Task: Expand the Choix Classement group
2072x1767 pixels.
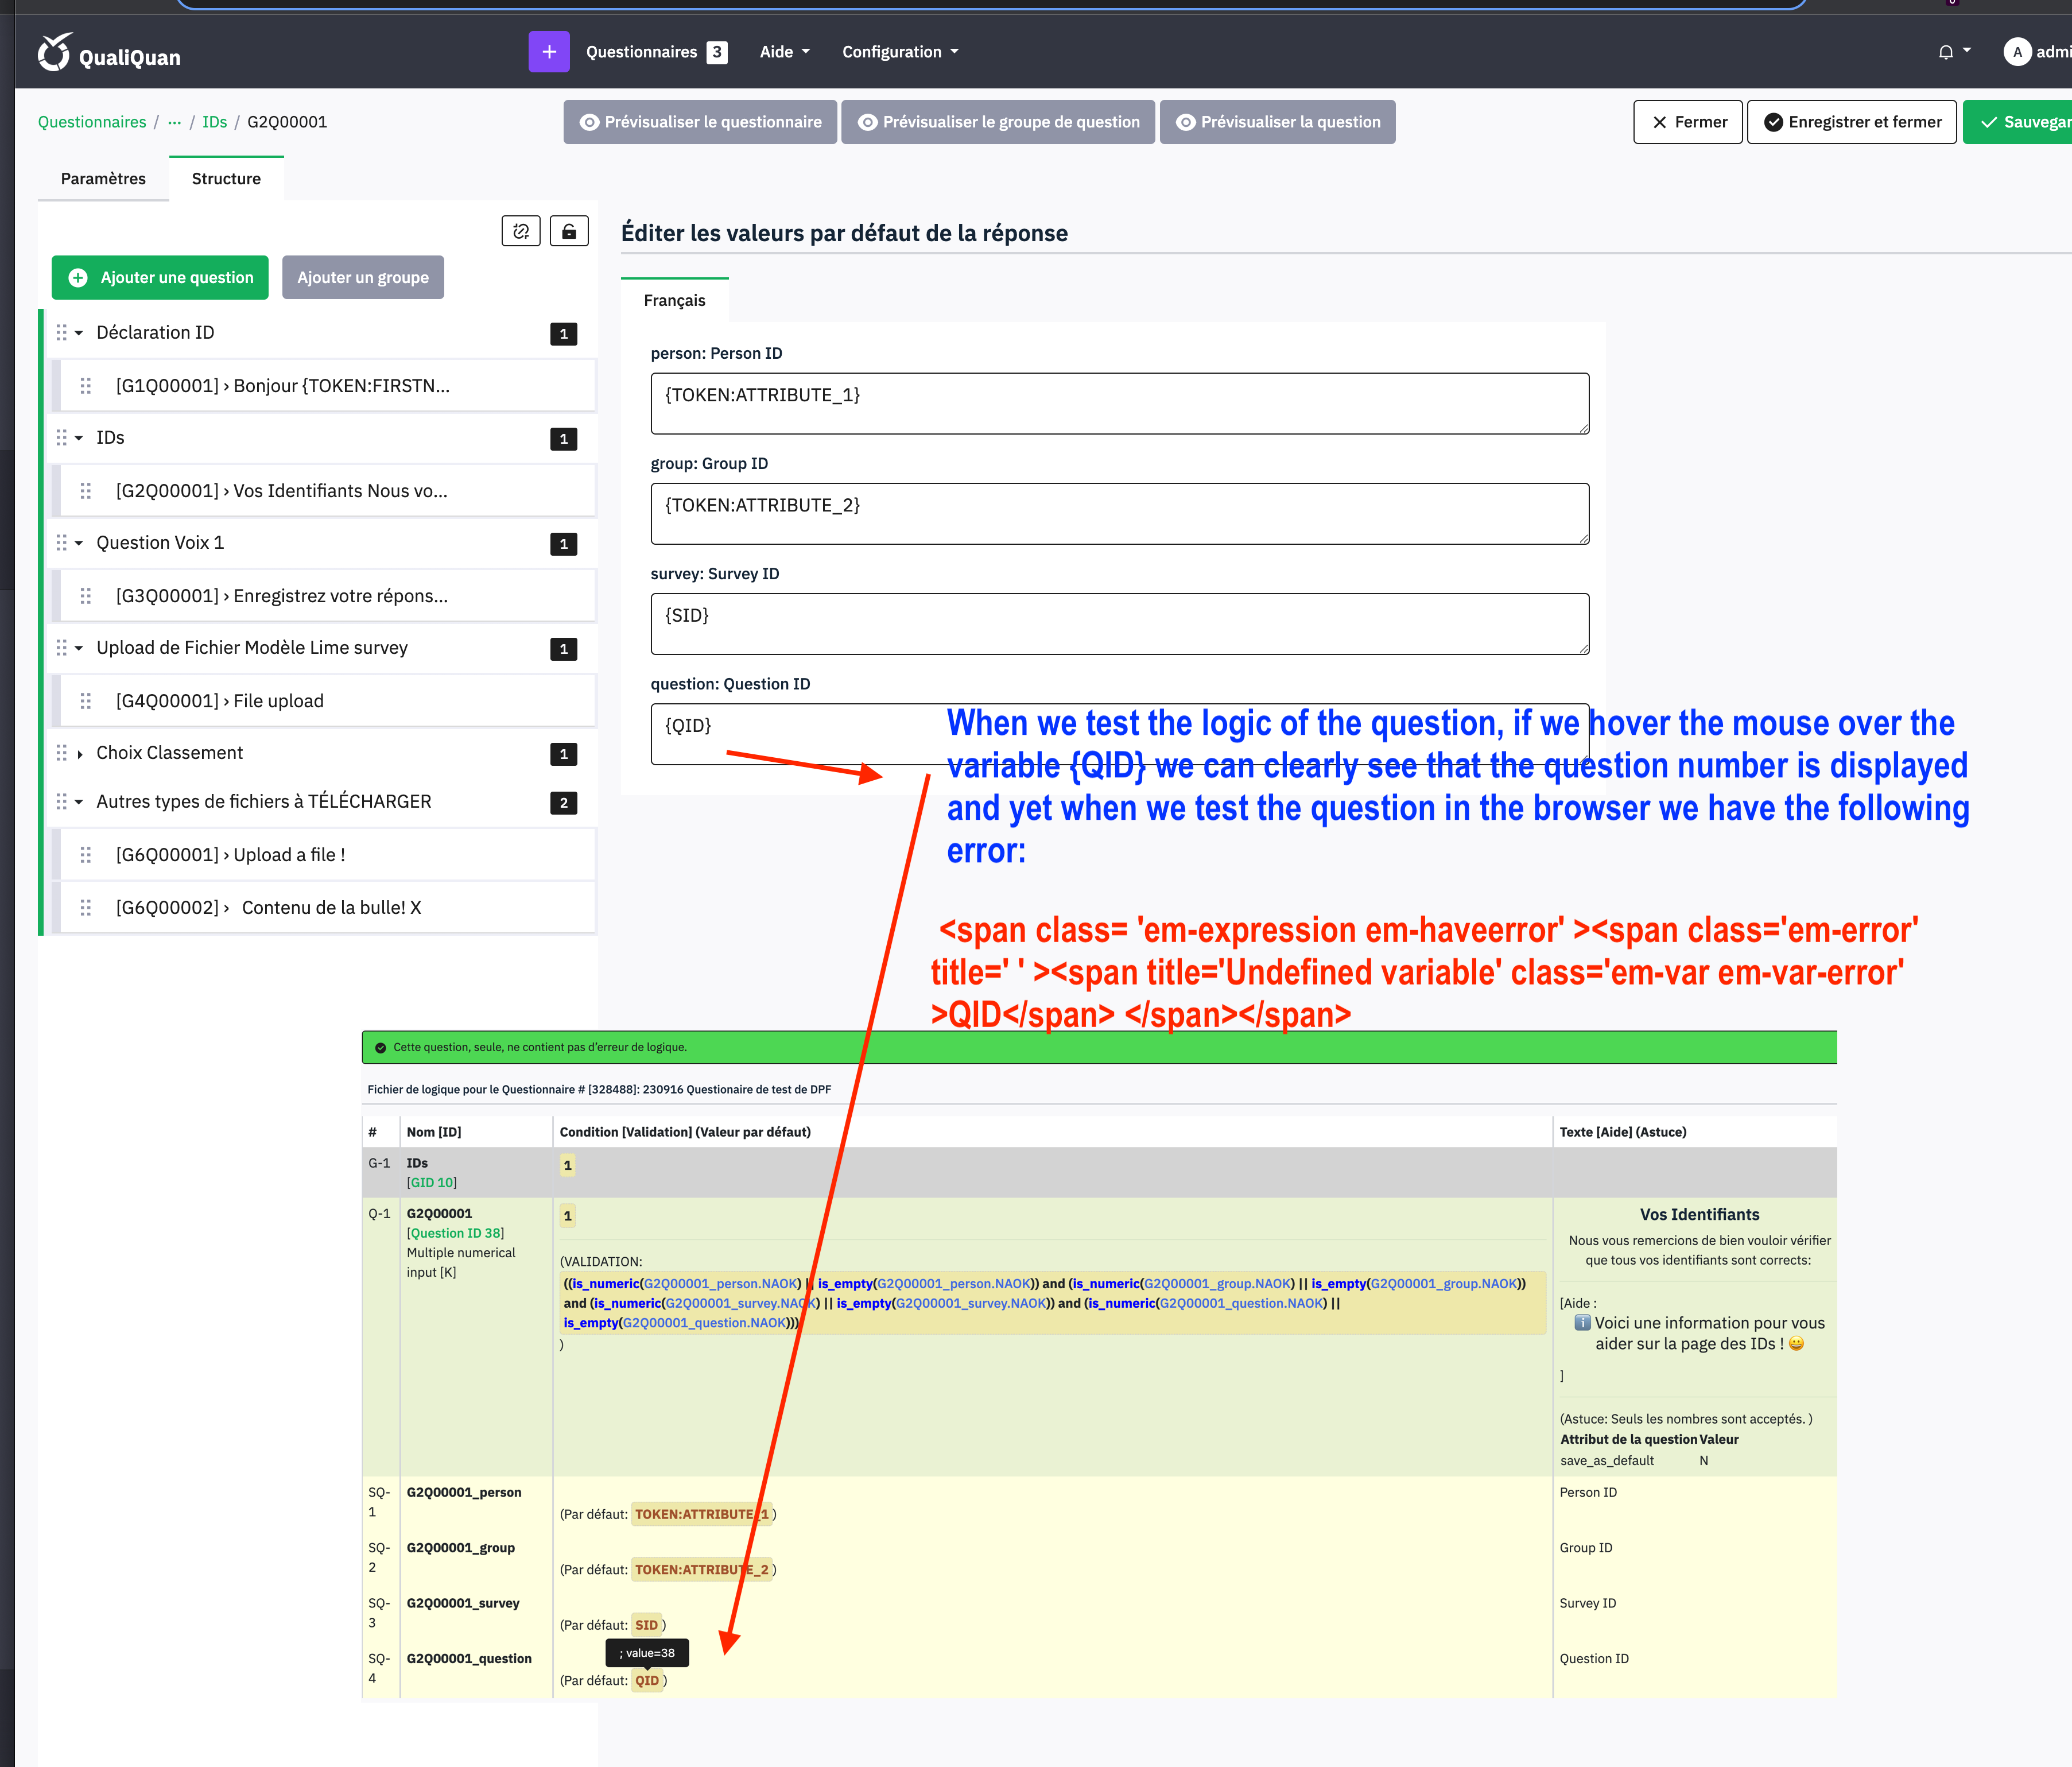Action: click(x=79, y=754)
